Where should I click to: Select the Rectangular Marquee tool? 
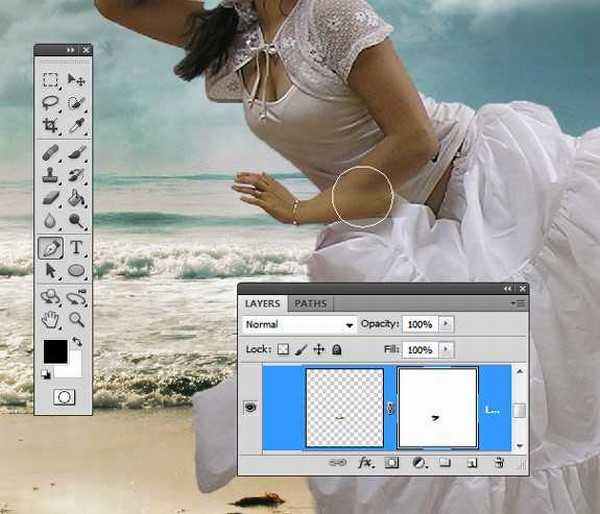pos(50,80)
